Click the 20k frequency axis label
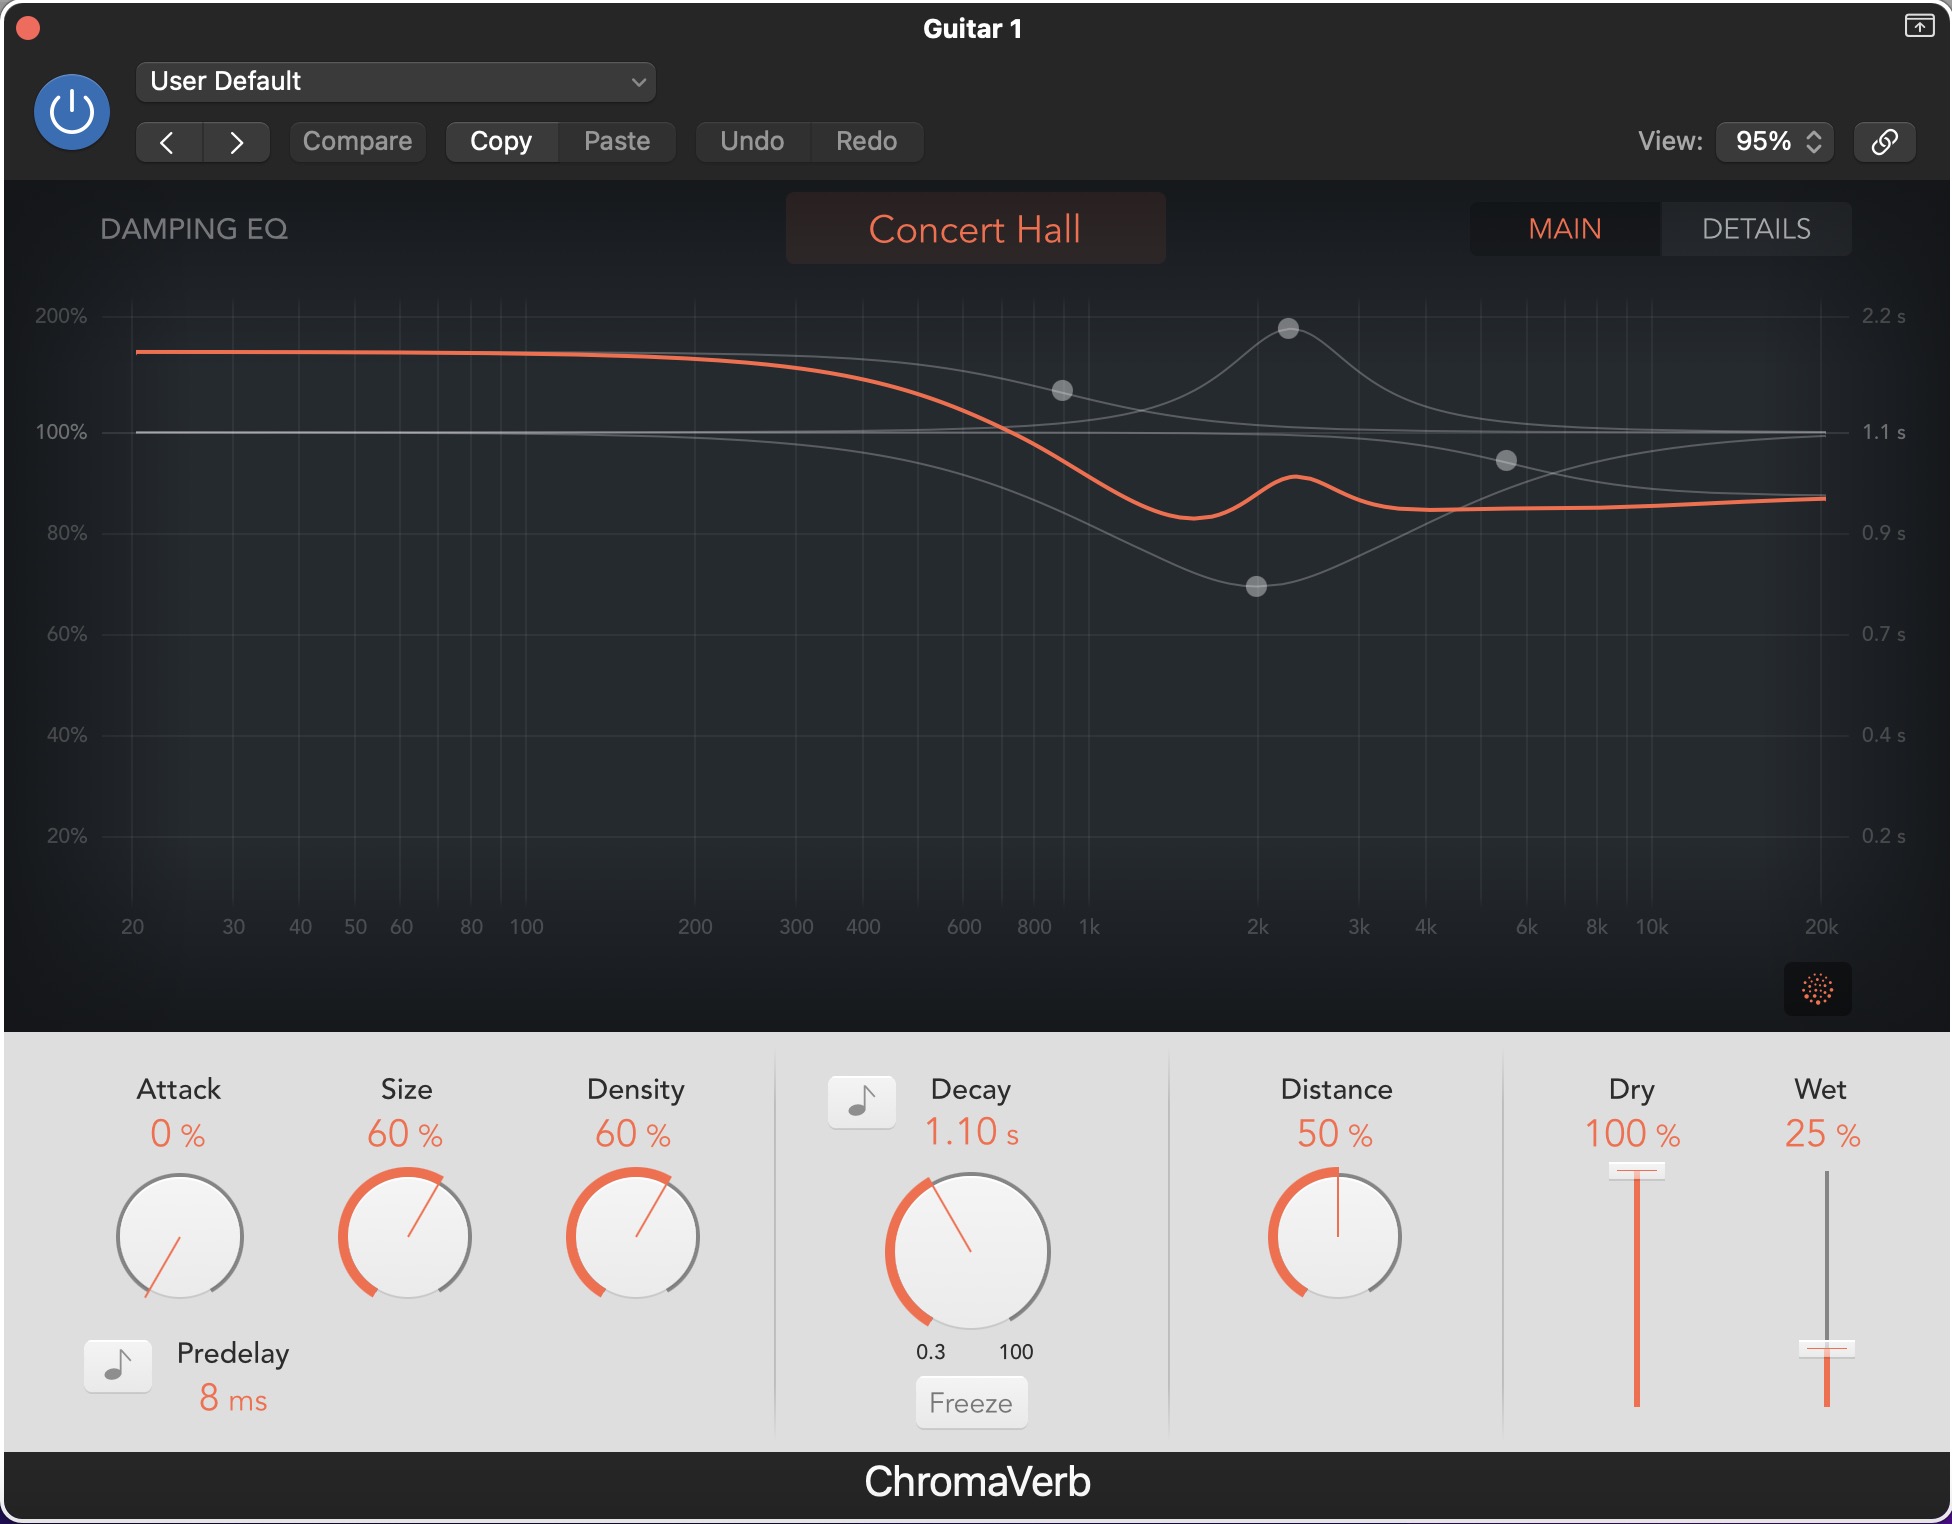Image resolution: width=1952 pixels, height=1524 pixels. 1821,927
